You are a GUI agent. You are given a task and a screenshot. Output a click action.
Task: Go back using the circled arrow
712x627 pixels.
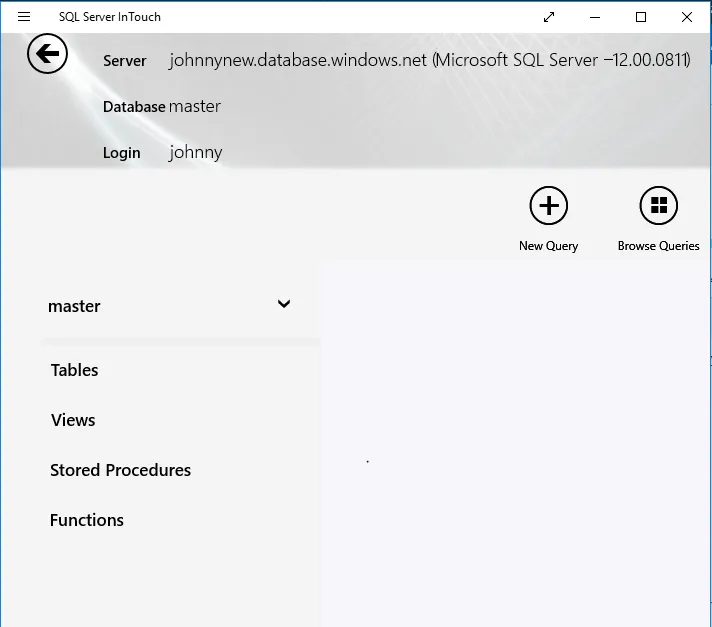(47, 54)
